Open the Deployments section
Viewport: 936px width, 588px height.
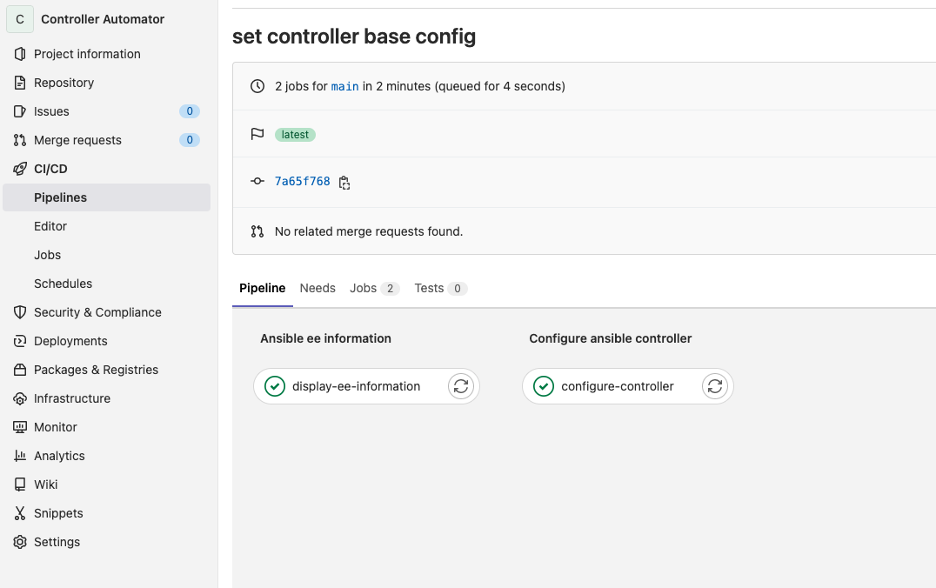[70, 341]
